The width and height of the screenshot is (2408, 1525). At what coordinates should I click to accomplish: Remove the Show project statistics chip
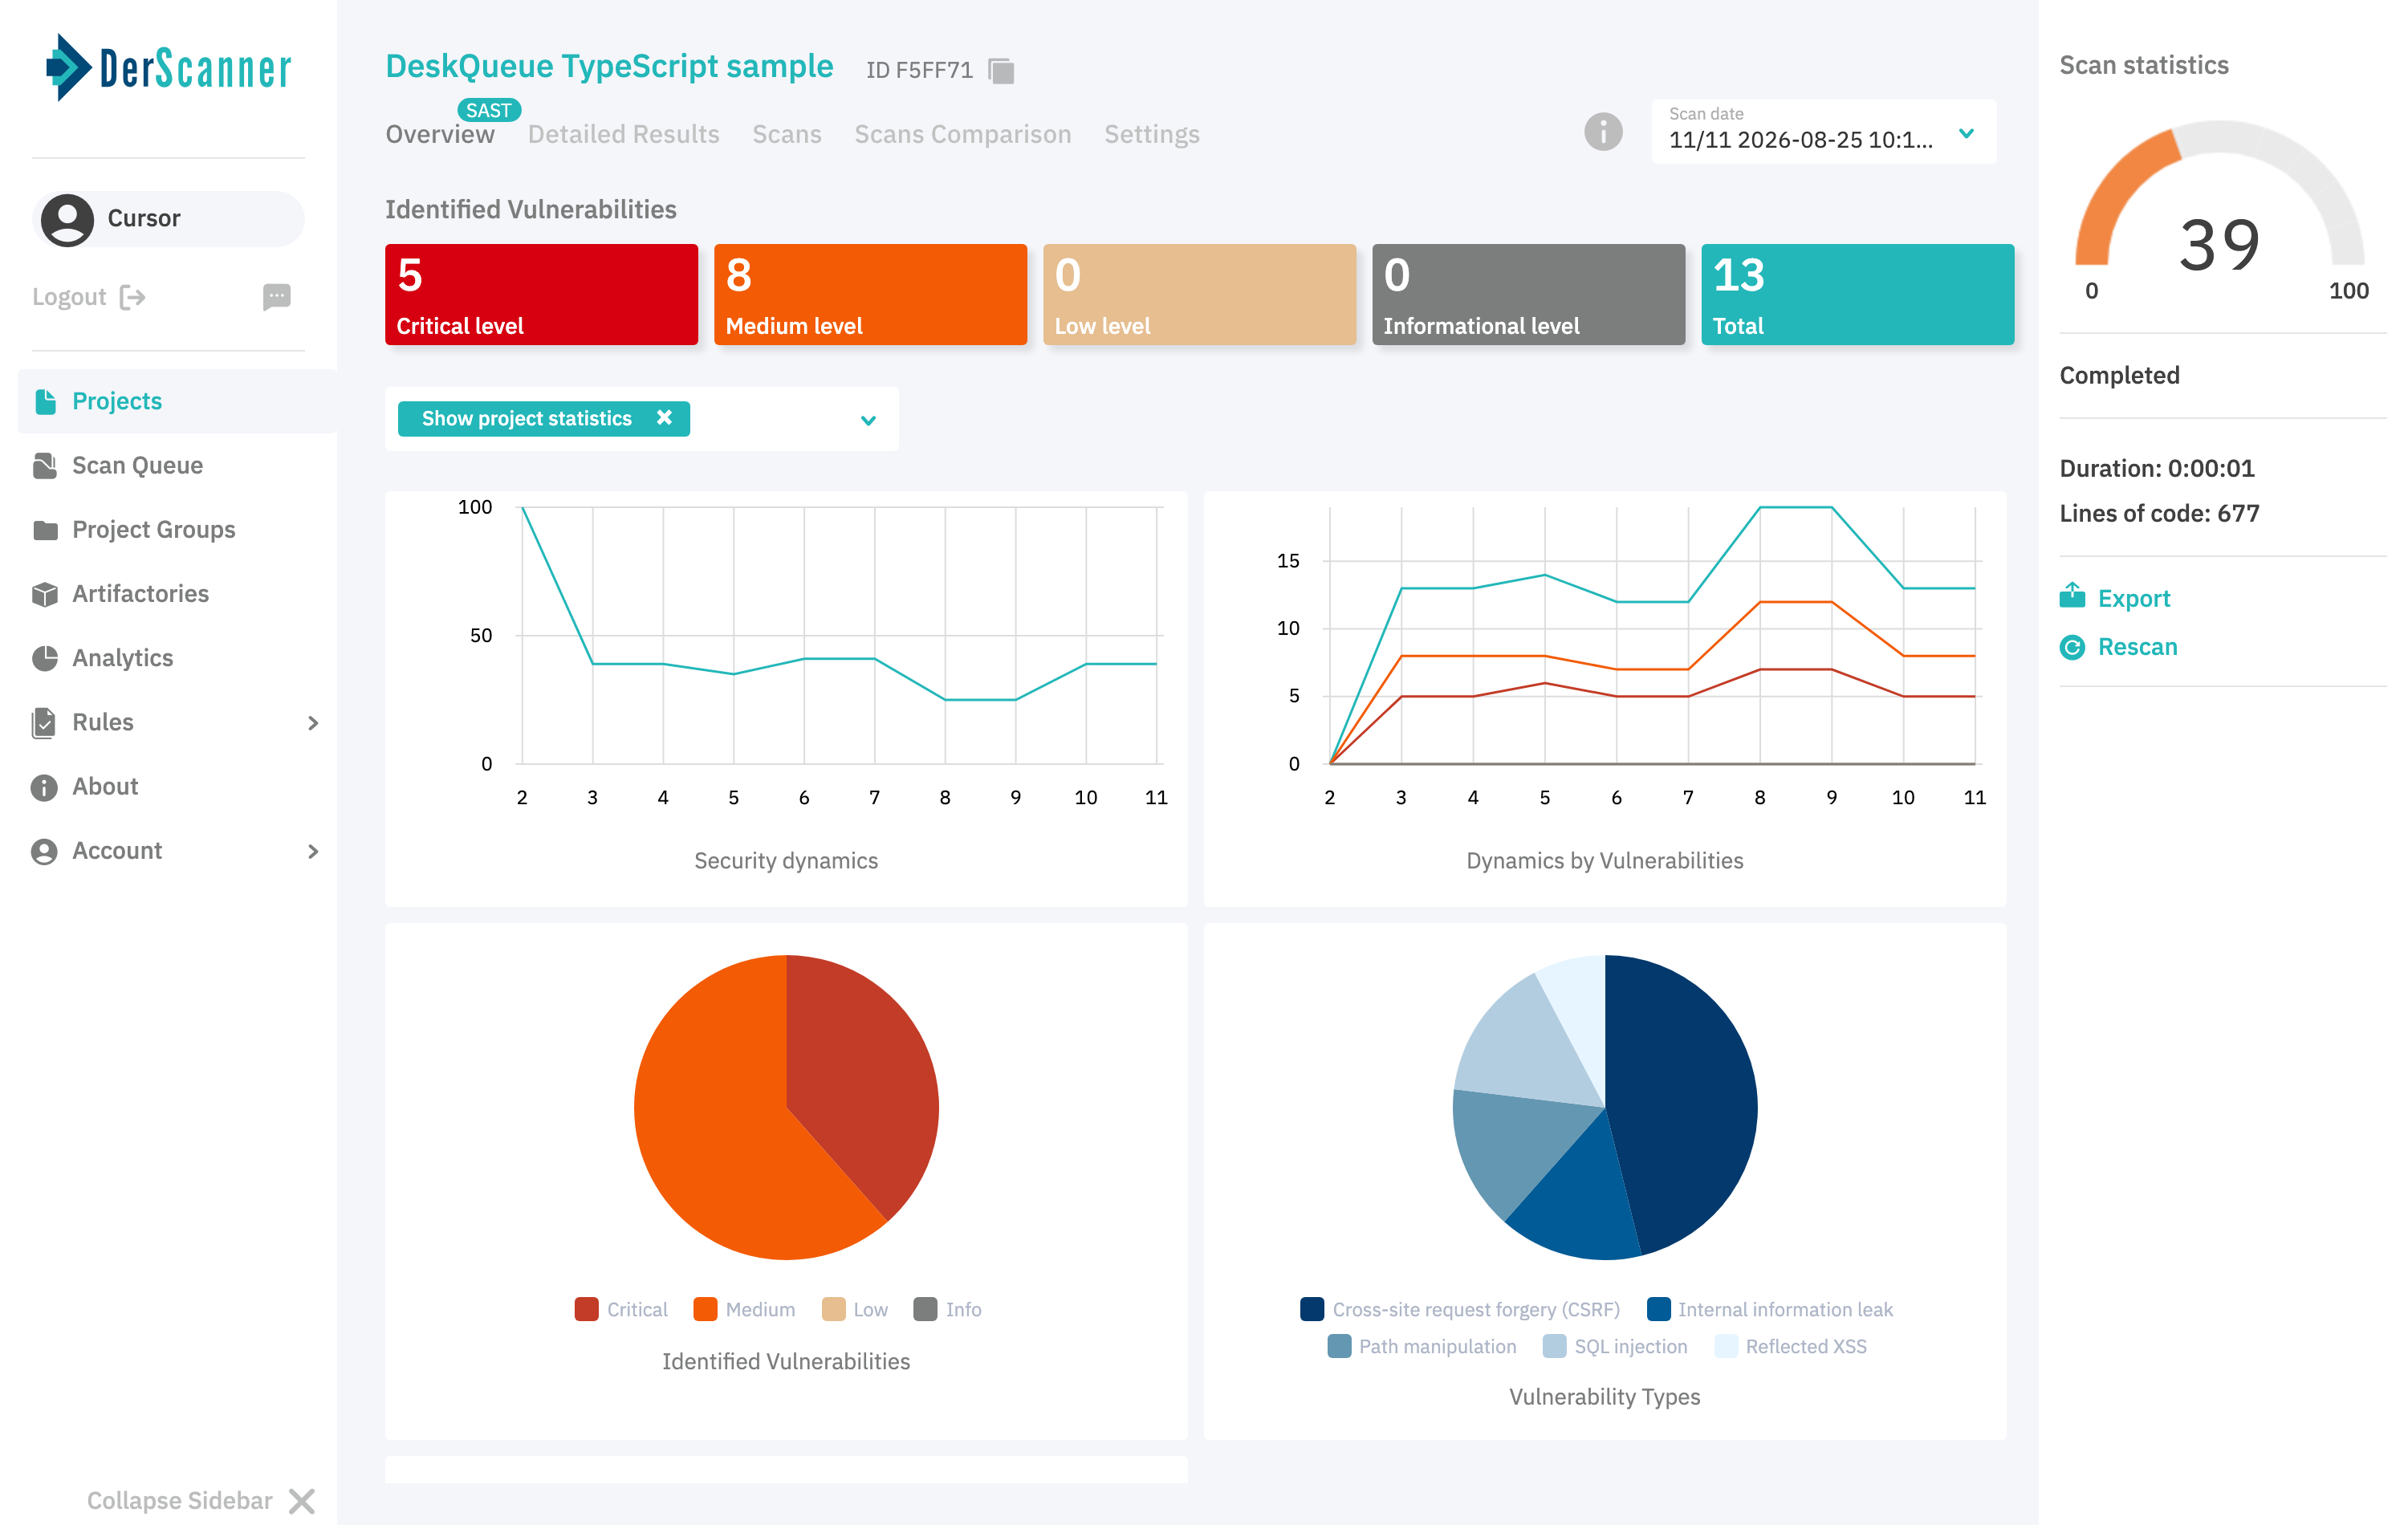664,418
